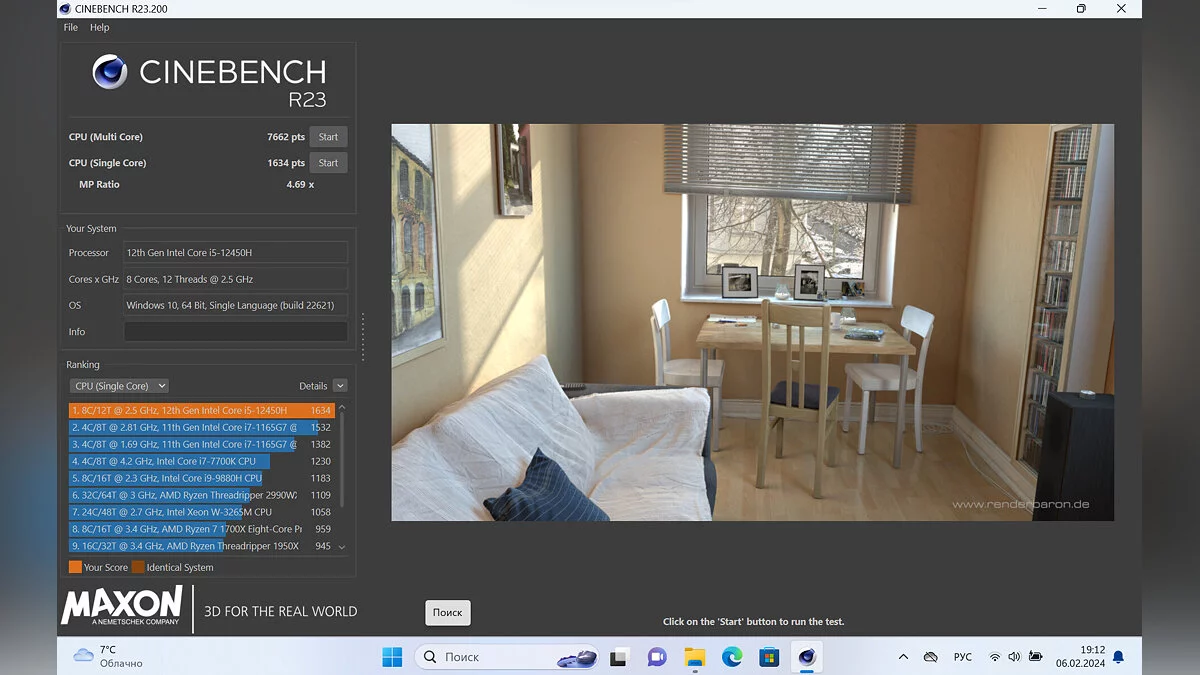Expand the CPU (Single Core) ranking dropdown
This screenshot has height=675, width=1200.
coord(119,386)
